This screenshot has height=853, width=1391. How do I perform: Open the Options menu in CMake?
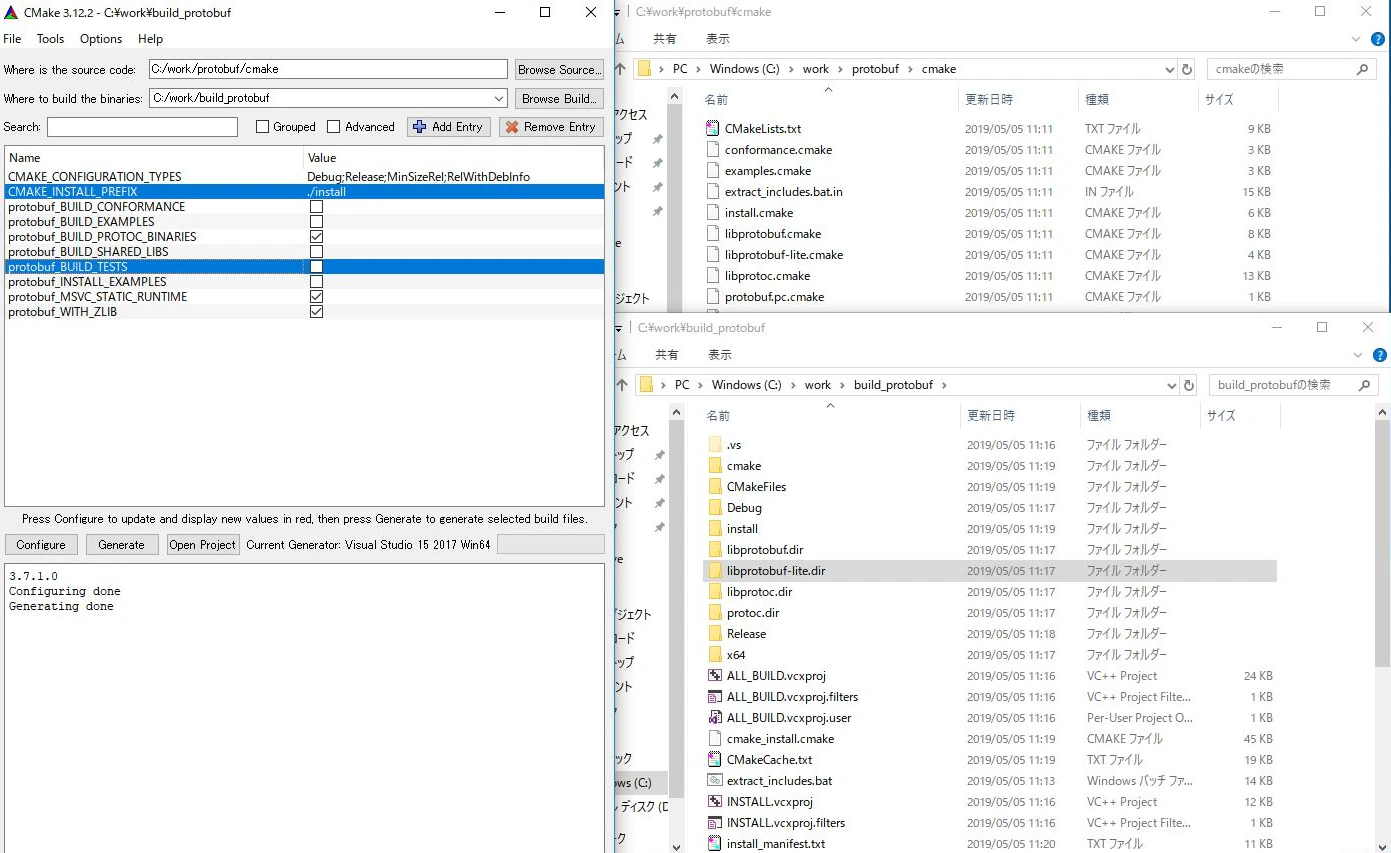click(x=101, y=39)
